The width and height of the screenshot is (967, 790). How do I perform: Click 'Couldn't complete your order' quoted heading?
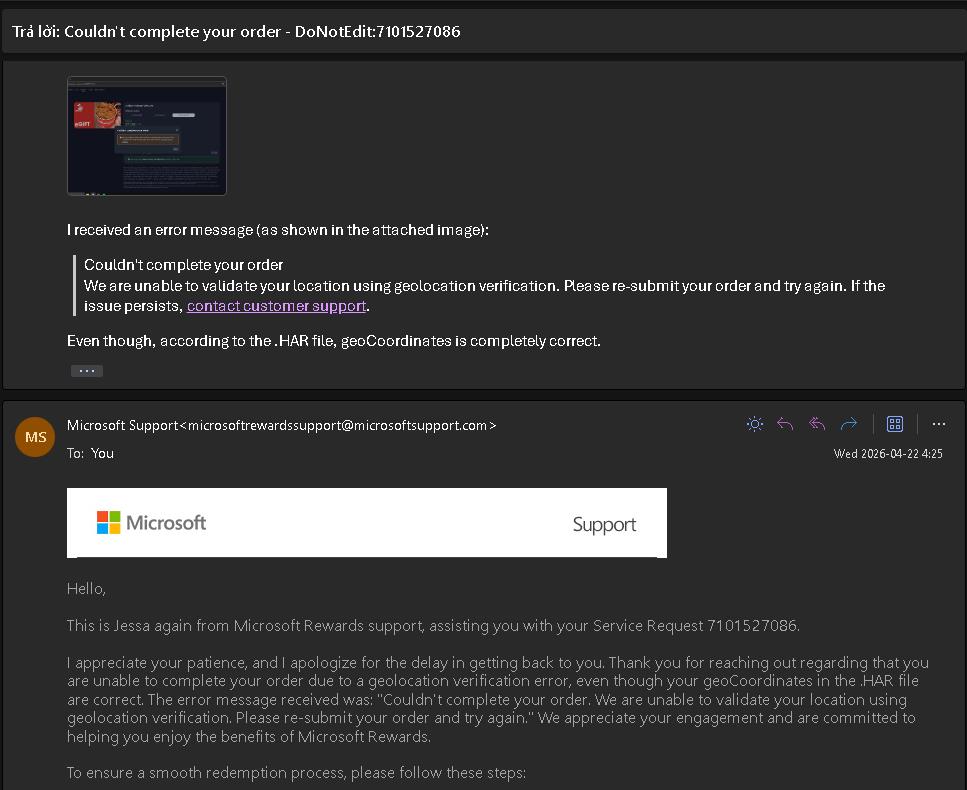click(183, 265)
